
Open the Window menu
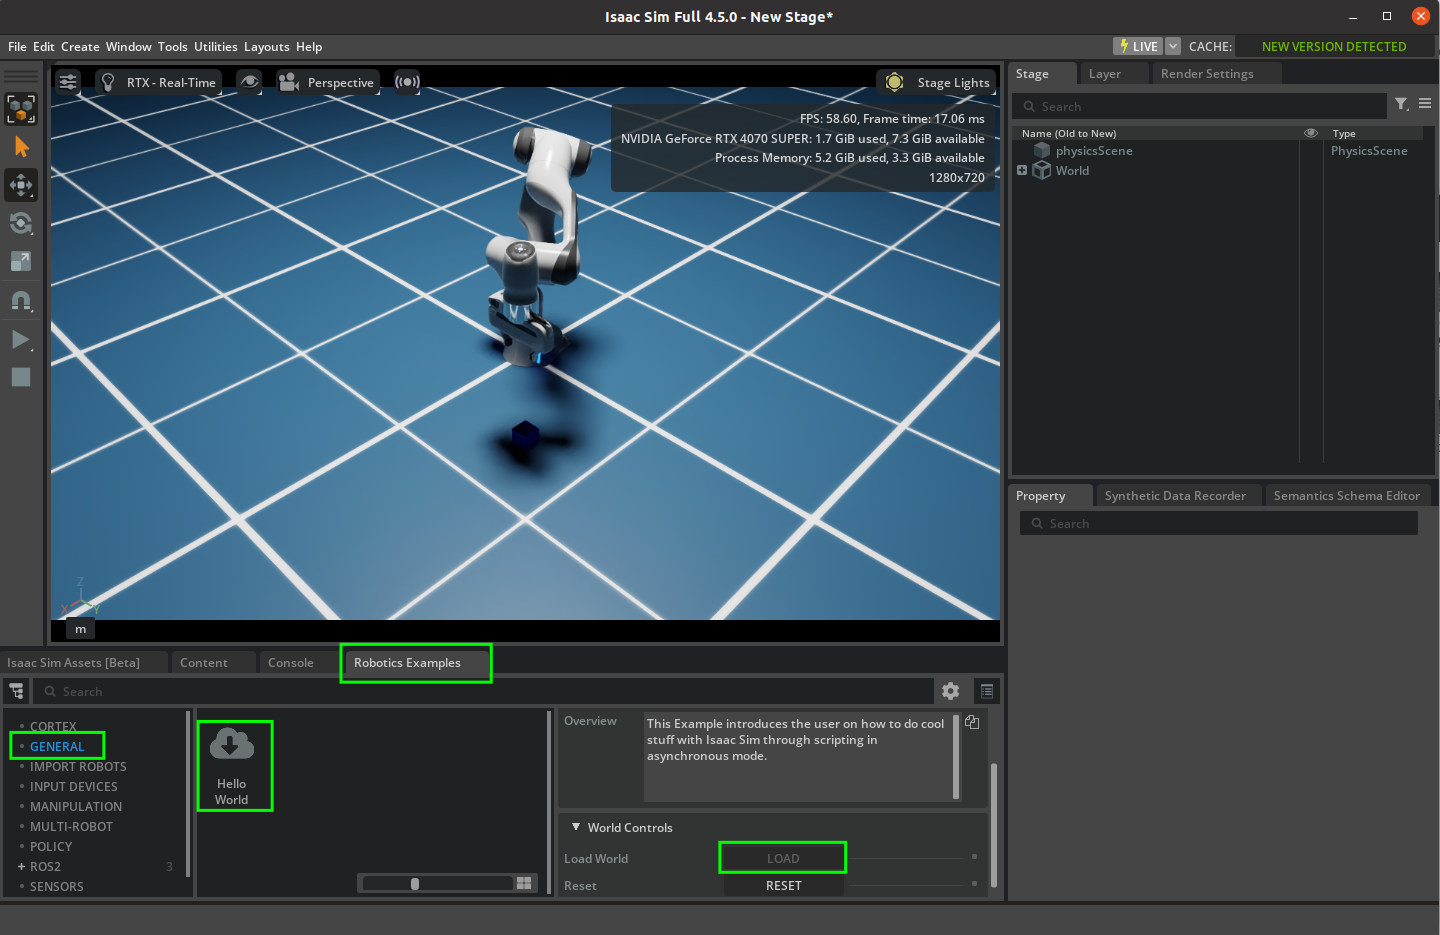pyautogui.click(x=128, y=46)
